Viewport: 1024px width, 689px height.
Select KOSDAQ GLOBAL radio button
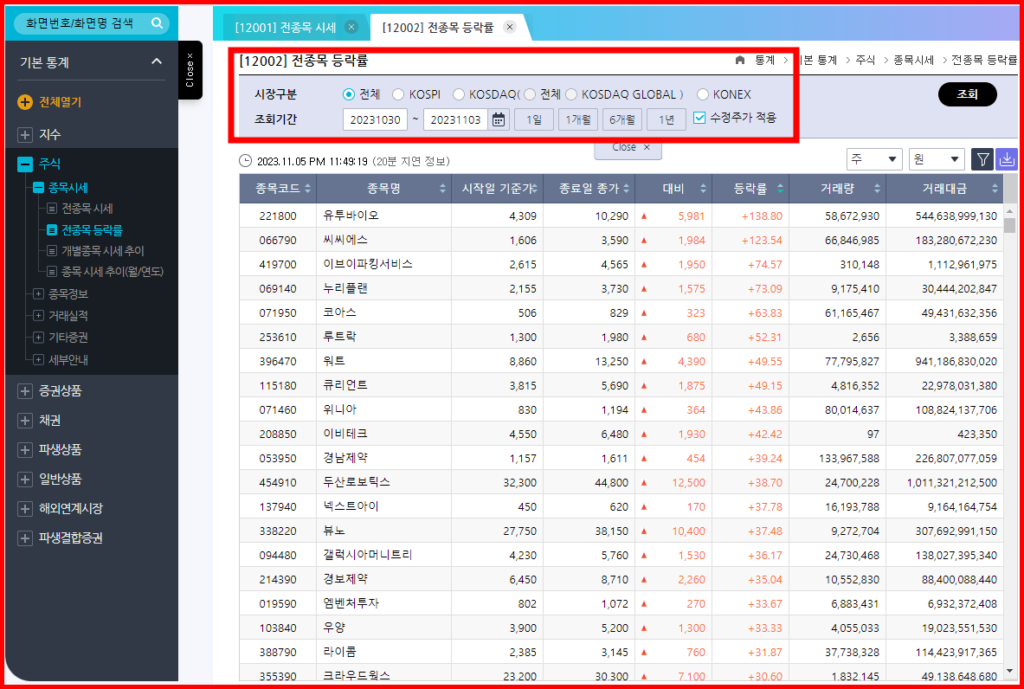[571, 95]
